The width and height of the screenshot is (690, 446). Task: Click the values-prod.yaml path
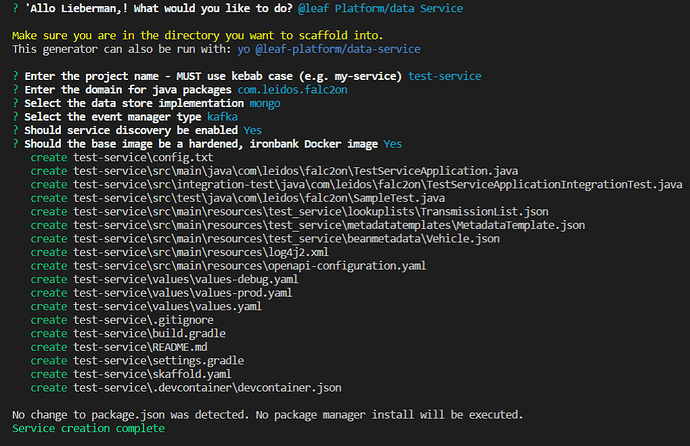[183, 293]
